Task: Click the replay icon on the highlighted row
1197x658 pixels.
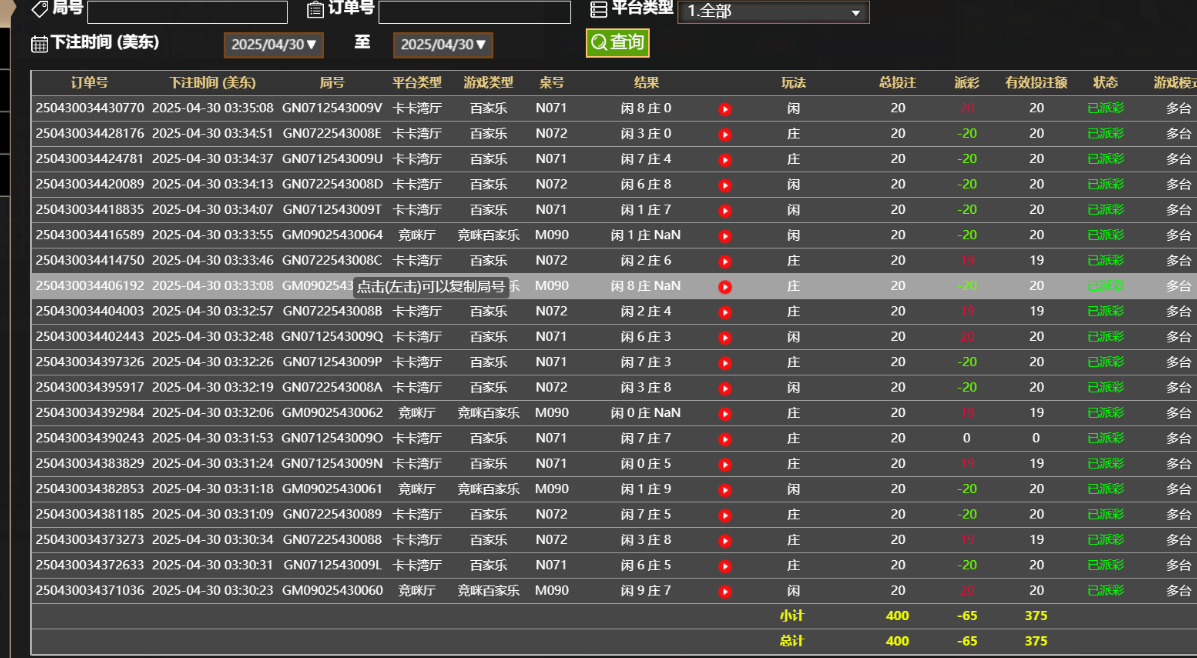Action: pos(727,285)
